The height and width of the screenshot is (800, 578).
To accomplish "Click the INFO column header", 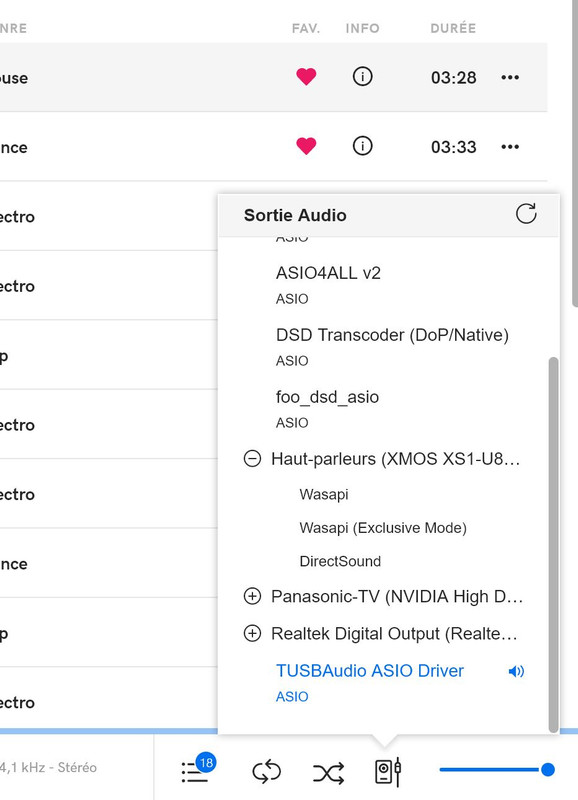I will tap(362, 29).
